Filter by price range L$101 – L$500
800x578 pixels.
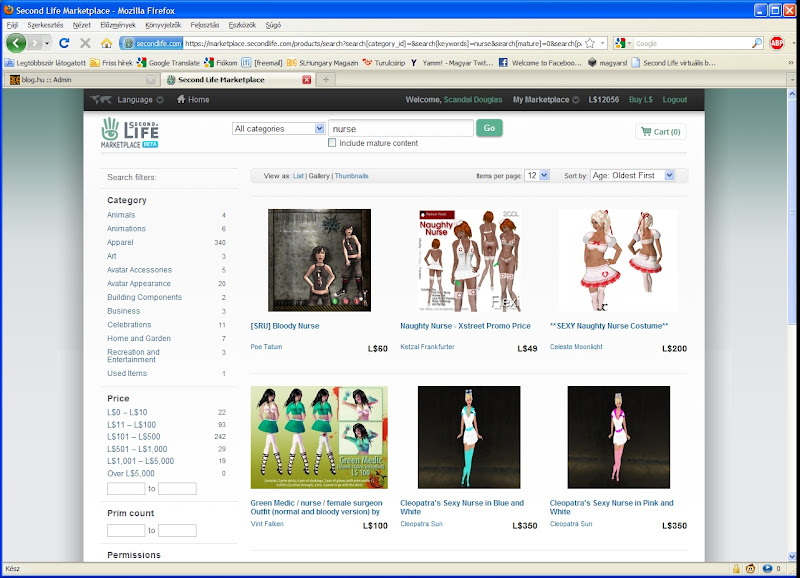[134, 437]
